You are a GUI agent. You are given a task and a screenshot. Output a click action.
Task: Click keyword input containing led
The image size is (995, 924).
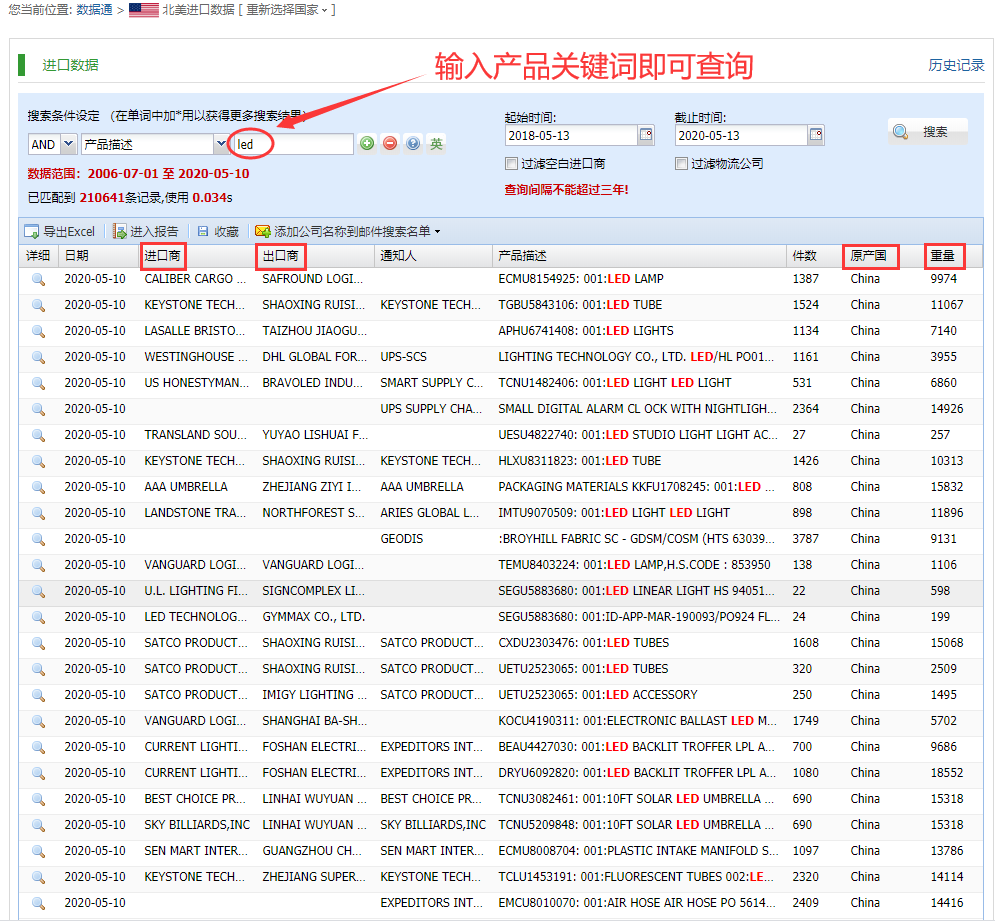(x=294, y=144)
